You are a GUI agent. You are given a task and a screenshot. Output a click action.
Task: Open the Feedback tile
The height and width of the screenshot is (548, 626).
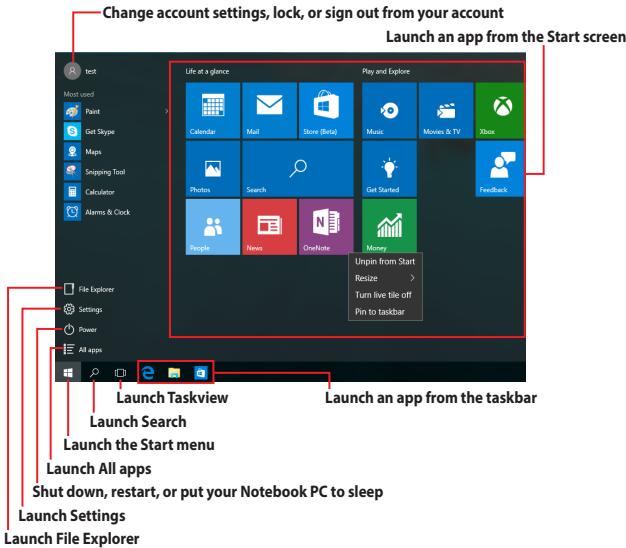tap(499, 169)
